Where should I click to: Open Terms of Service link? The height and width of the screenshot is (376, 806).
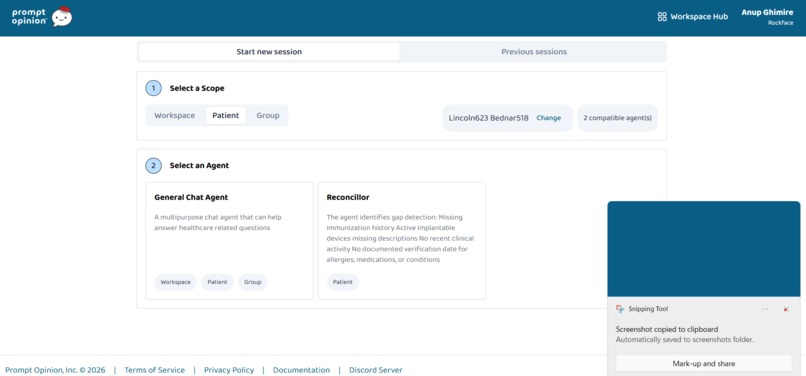(154, 370)
